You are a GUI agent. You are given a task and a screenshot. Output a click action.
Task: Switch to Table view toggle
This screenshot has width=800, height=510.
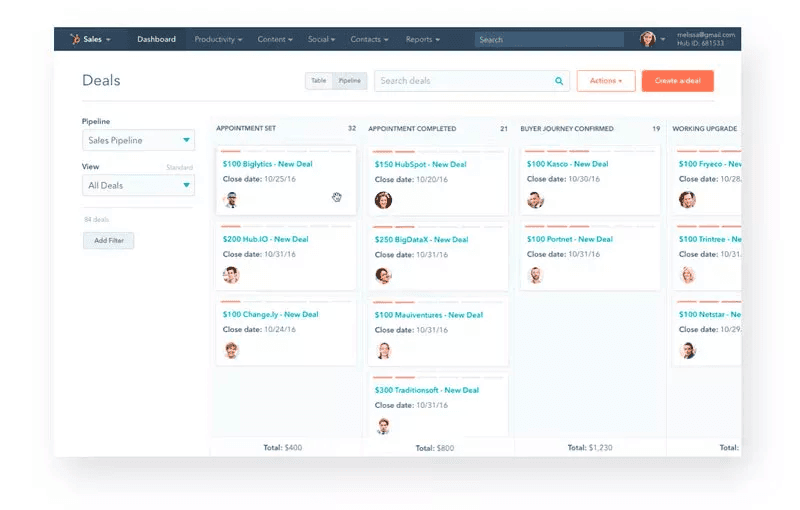[x=318, y=81]
